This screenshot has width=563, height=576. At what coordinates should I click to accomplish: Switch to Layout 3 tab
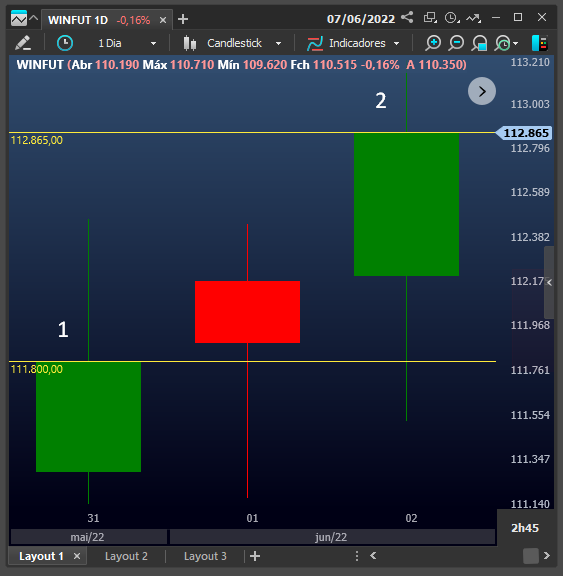pos(205,556)
